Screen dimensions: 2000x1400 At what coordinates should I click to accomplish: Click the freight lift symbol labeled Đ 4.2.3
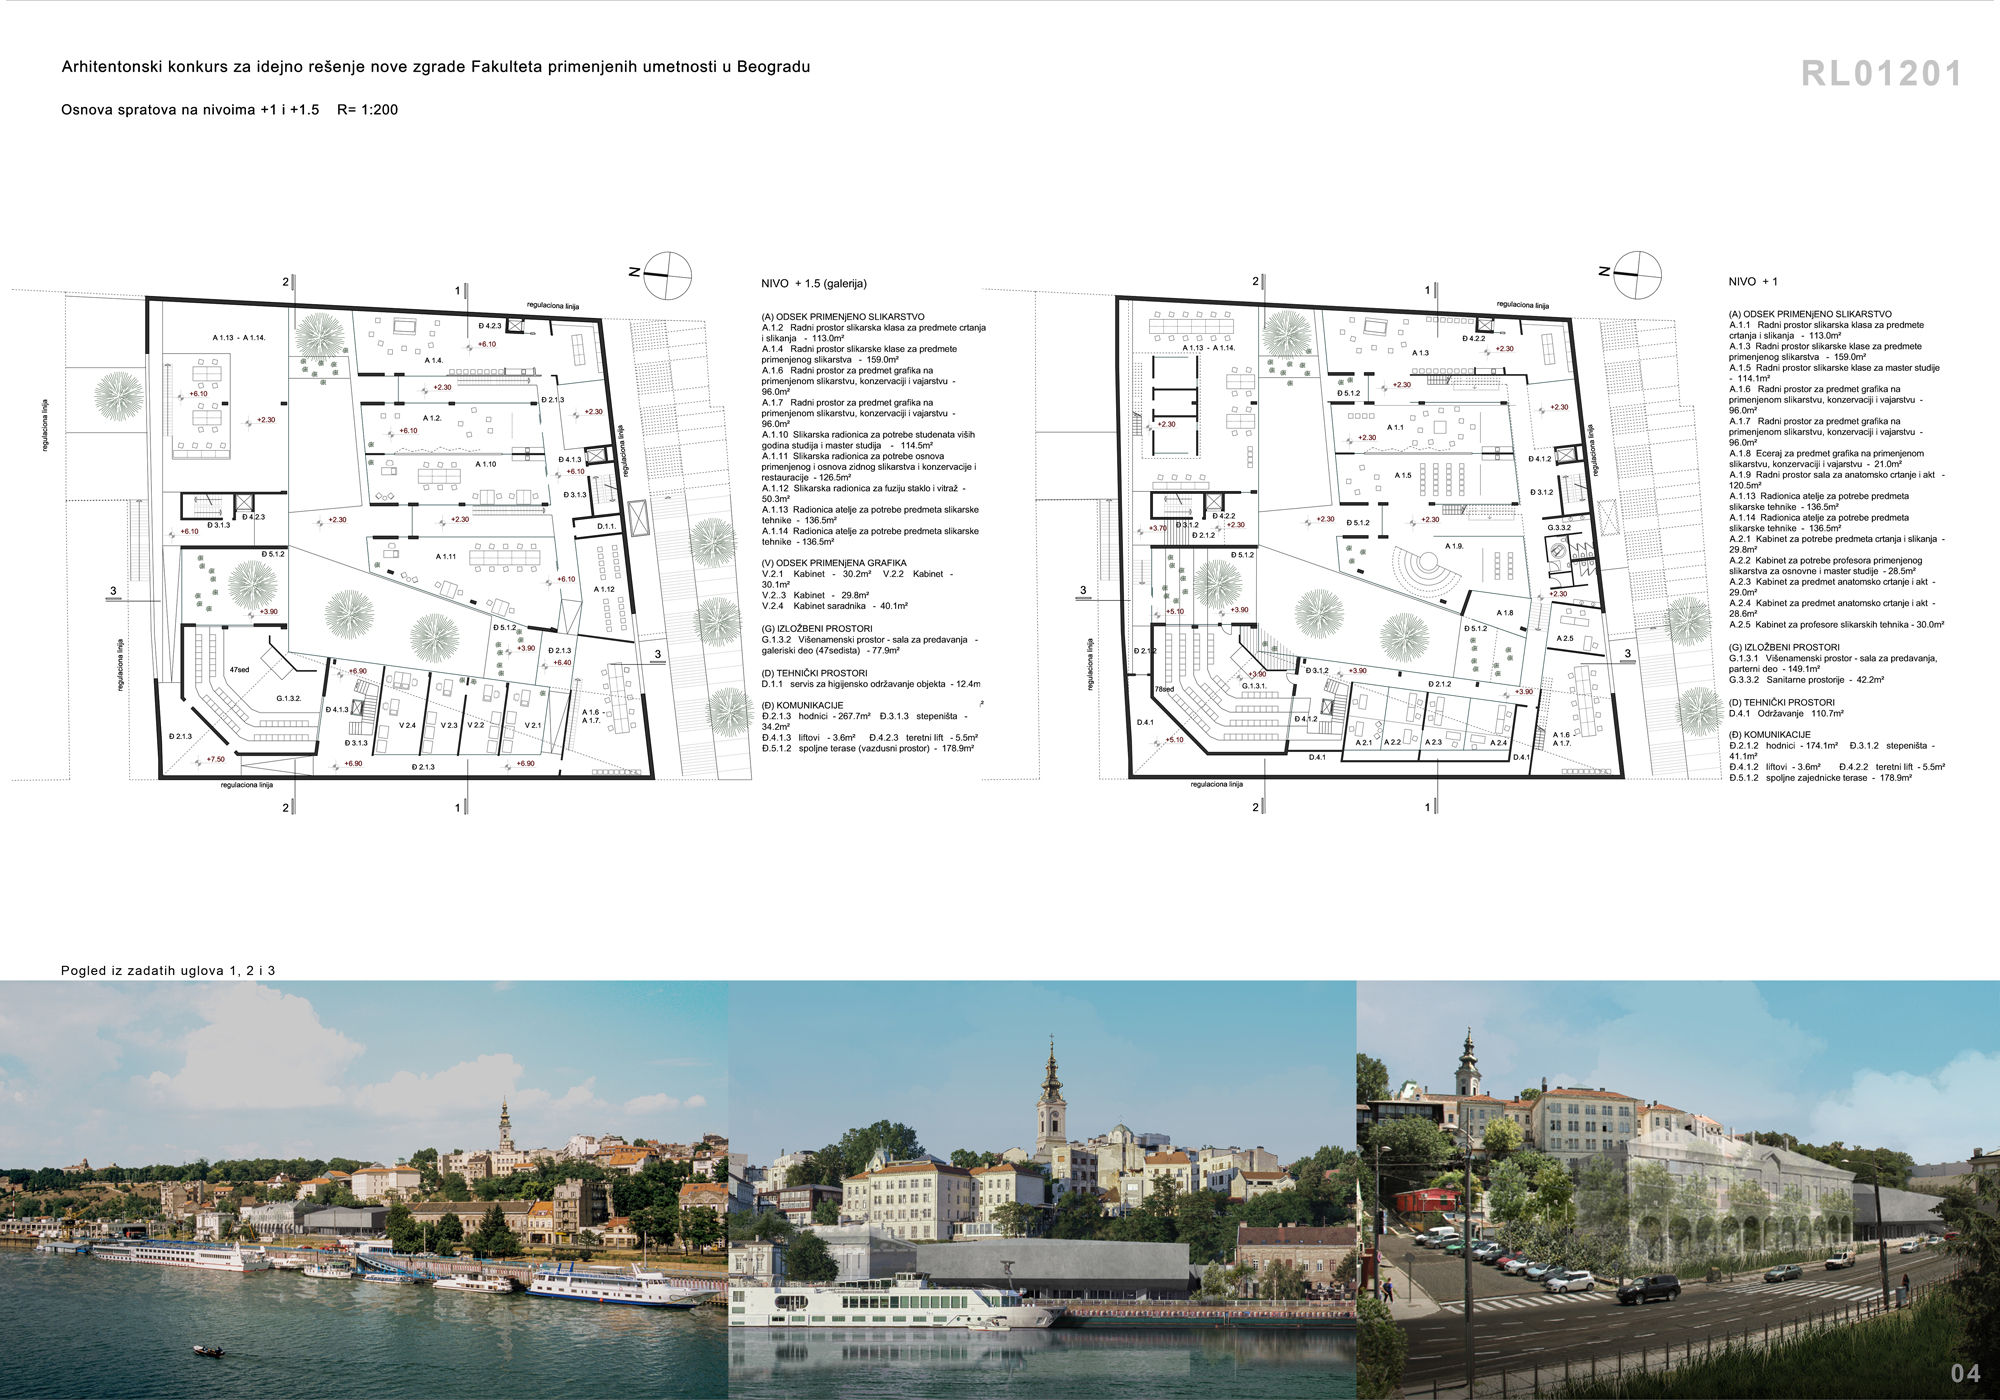pyautogui.click(x=514, y=325)
